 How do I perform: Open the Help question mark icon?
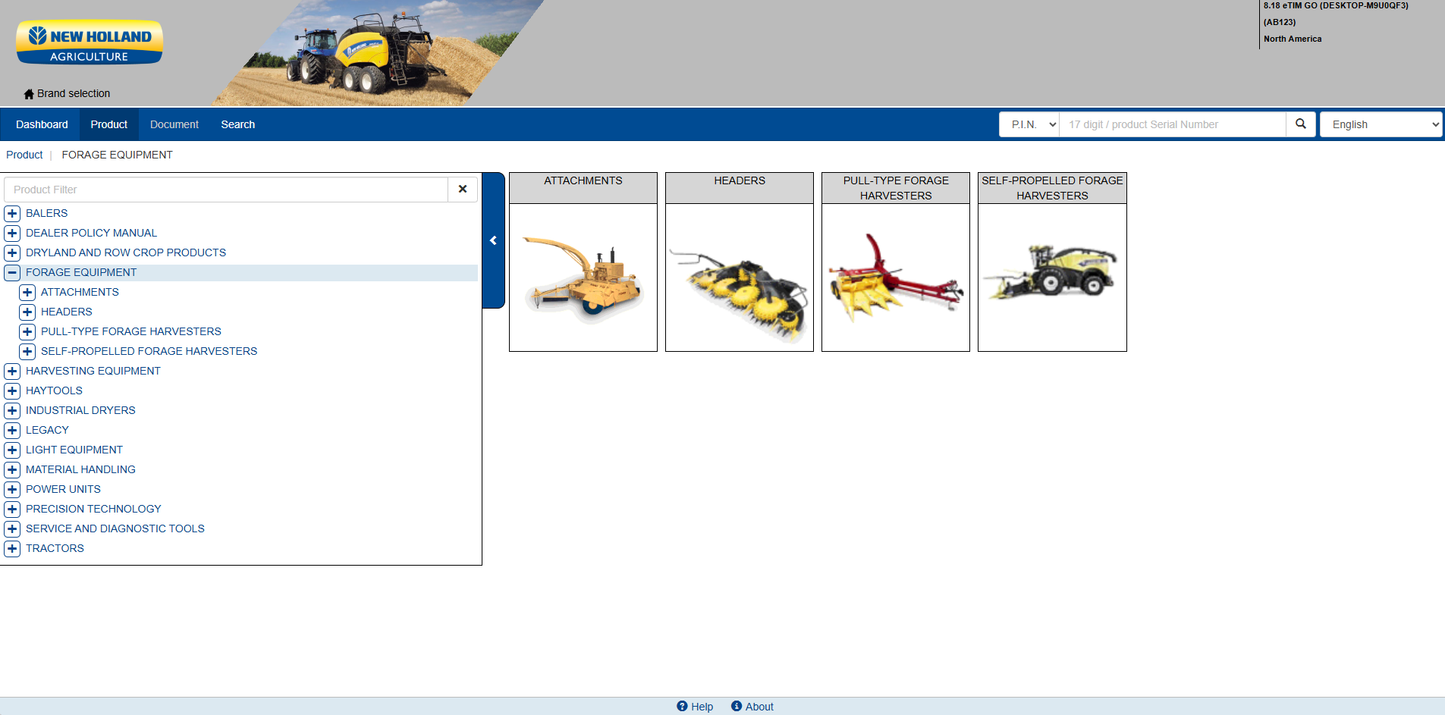coord(682,706)
